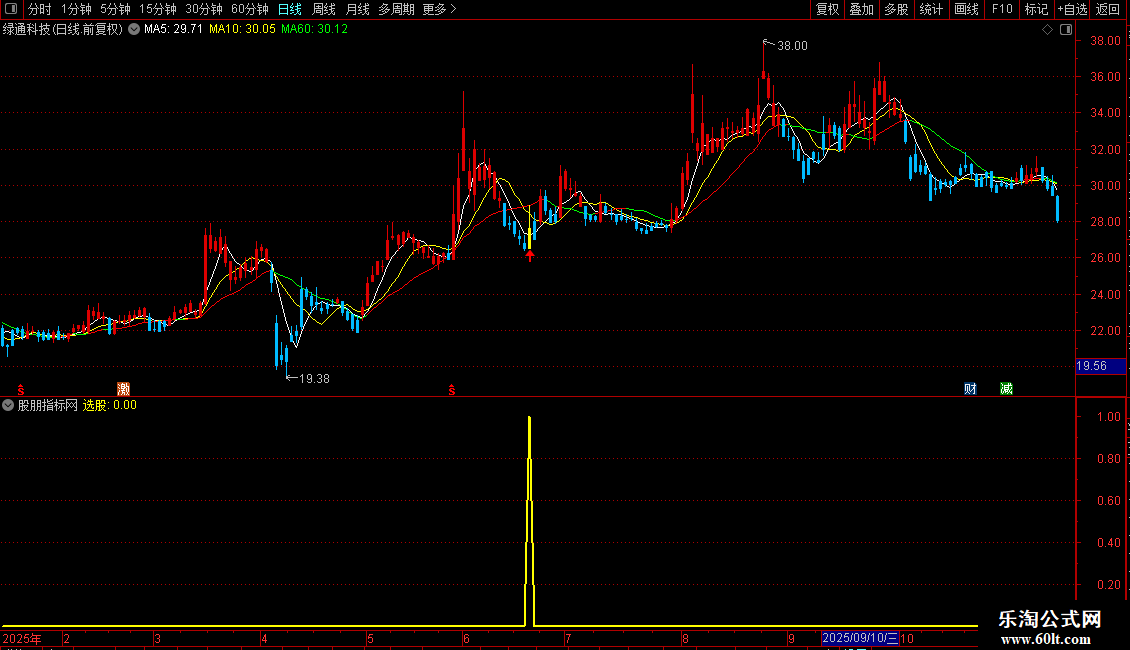Click 返回 to go back
The image size is (1130, 650).
click(x=1108, y=9)
